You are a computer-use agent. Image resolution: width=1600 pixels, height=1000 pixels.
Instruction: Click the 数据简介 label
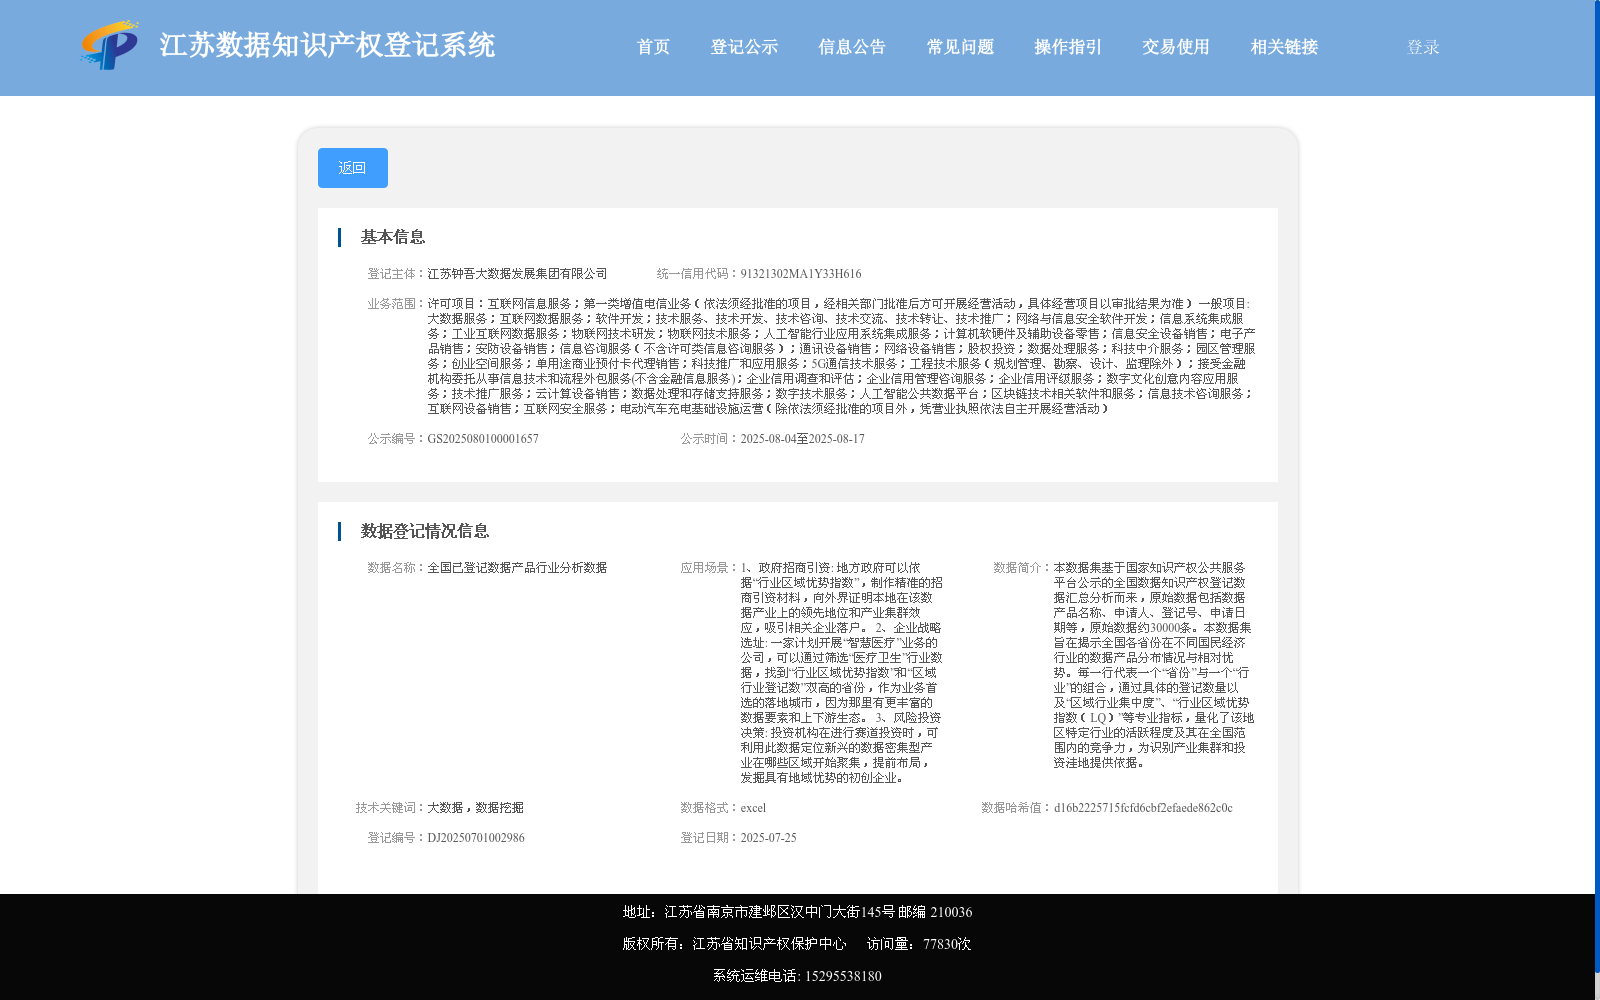tap(1022, 567)
